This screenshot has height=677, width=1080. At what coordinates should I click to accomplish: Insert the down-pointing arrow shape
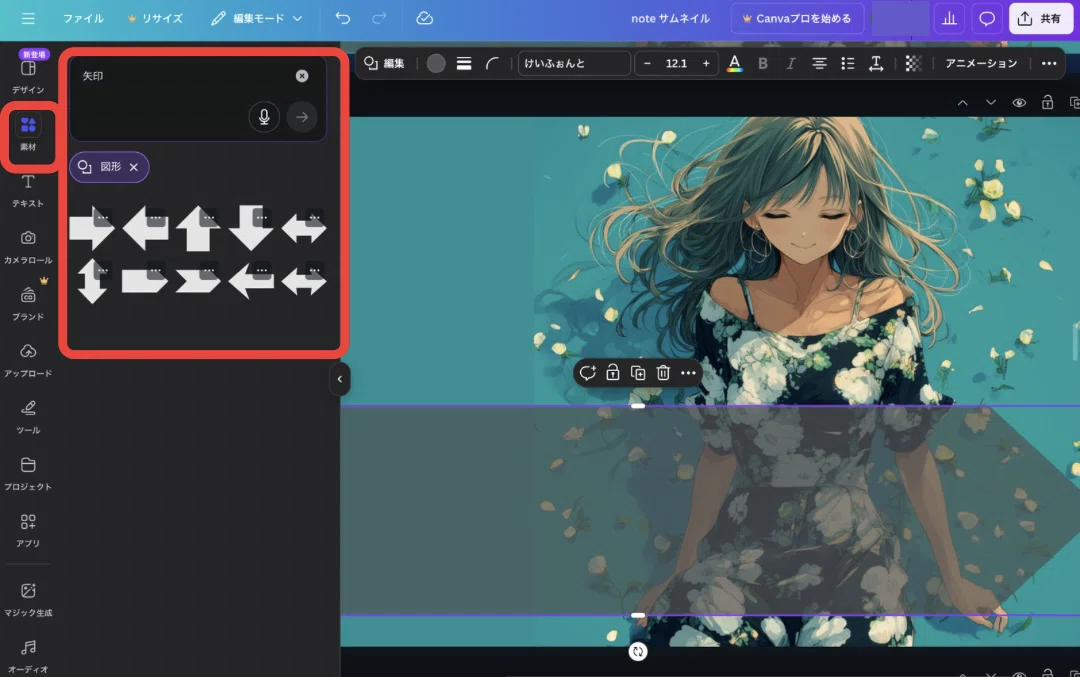tap(251, 229)
